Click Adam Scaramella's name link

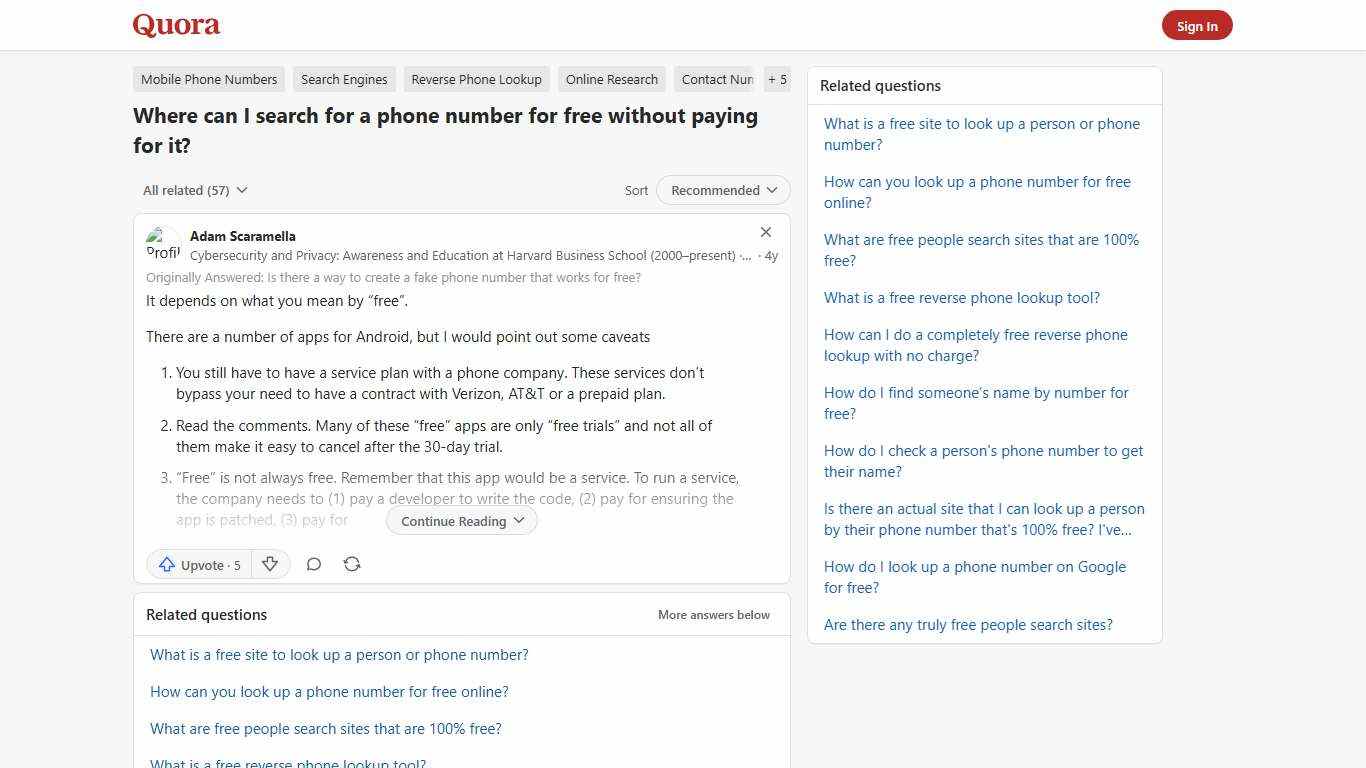coord(242,236)
